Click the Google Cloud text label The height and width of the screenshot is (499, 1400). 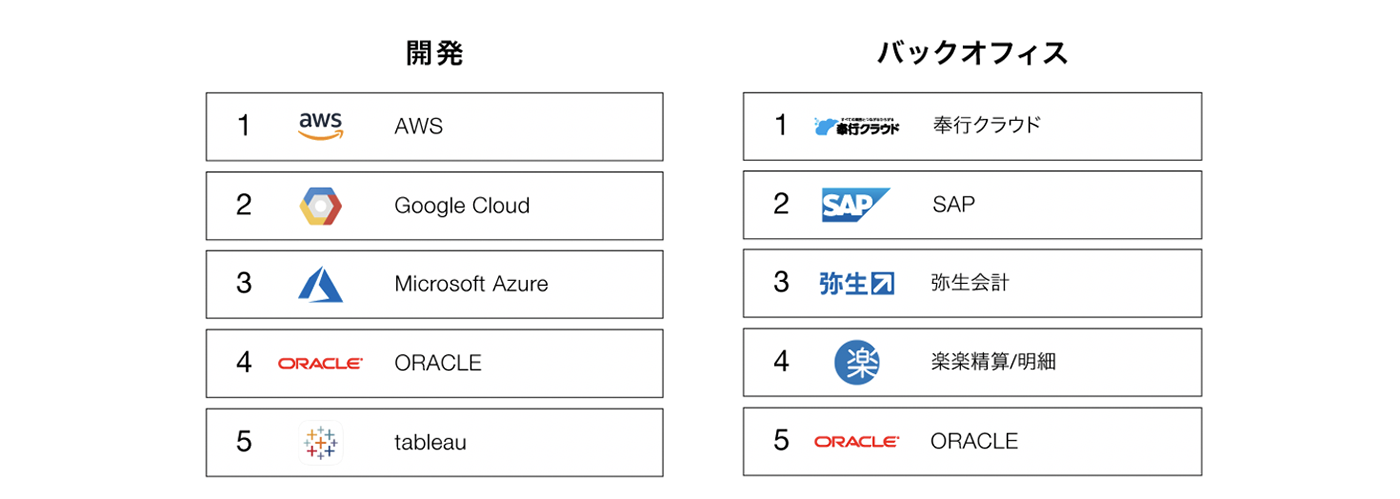click(x=462, y=206)
